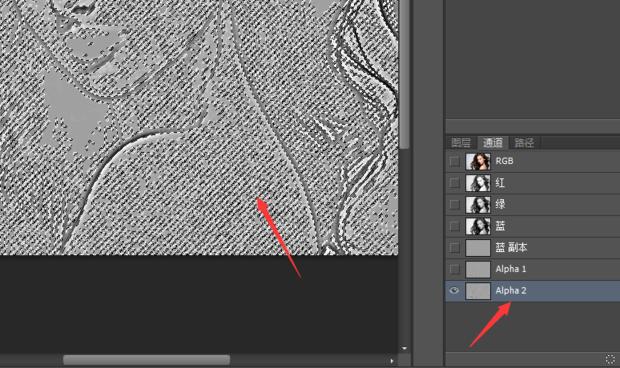Screen dimensions: 620x368
Task: Click the RGB channel thumbnail
Action: click(478, 161)
